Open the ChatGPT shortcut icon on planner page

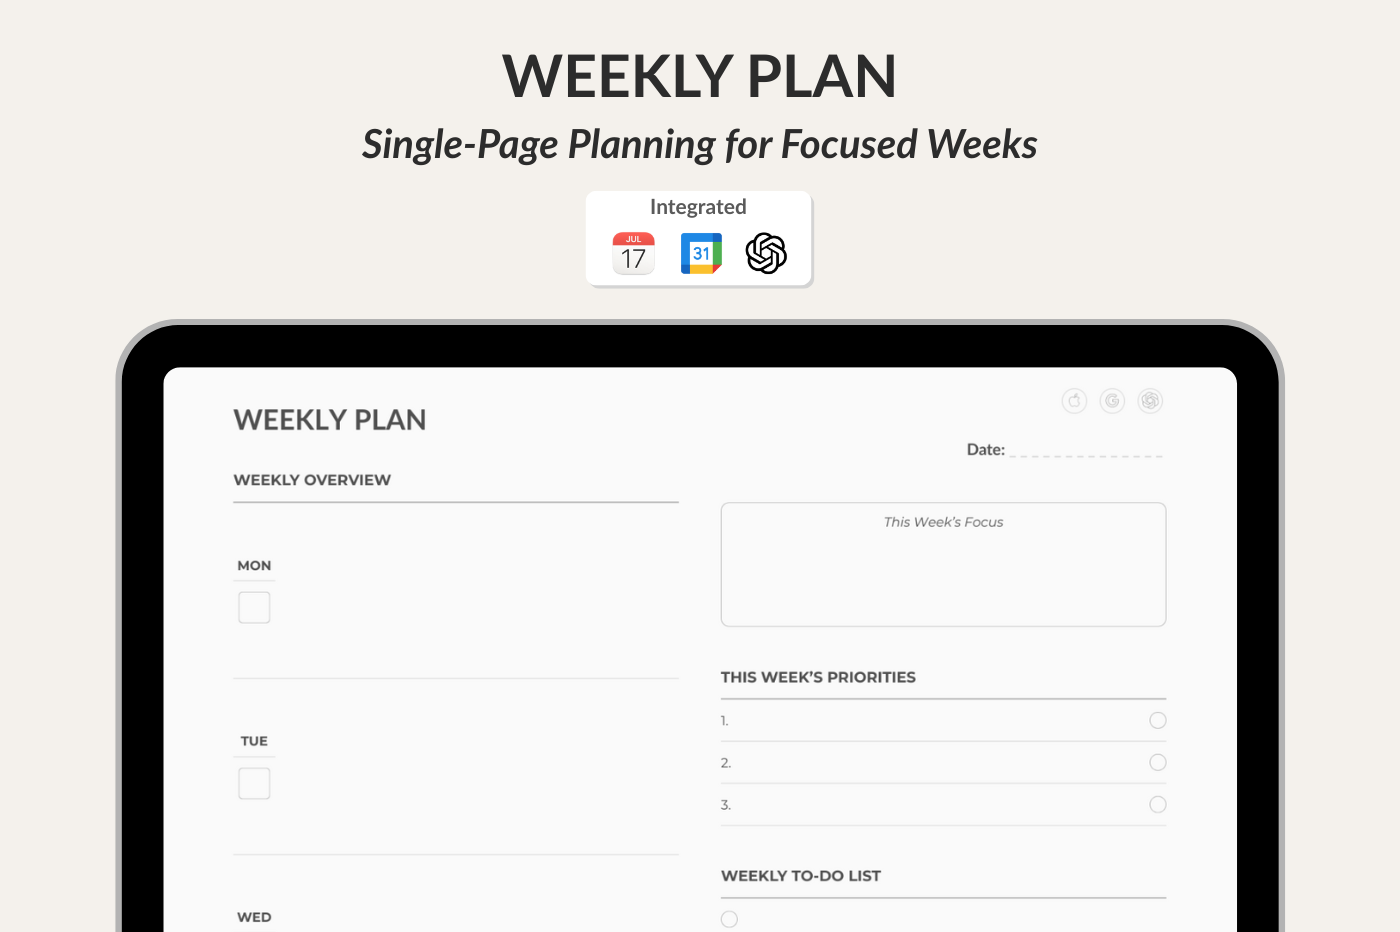pos(1150,401)
